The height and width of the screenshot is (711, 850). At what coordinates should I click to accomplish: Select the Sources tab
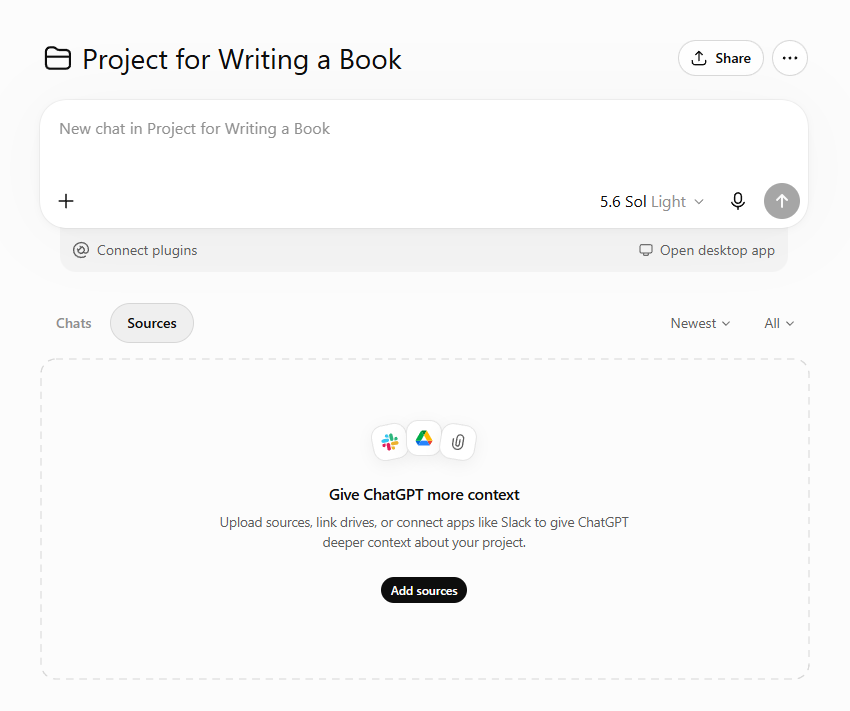pyautogui.click(x=152, y=323)
